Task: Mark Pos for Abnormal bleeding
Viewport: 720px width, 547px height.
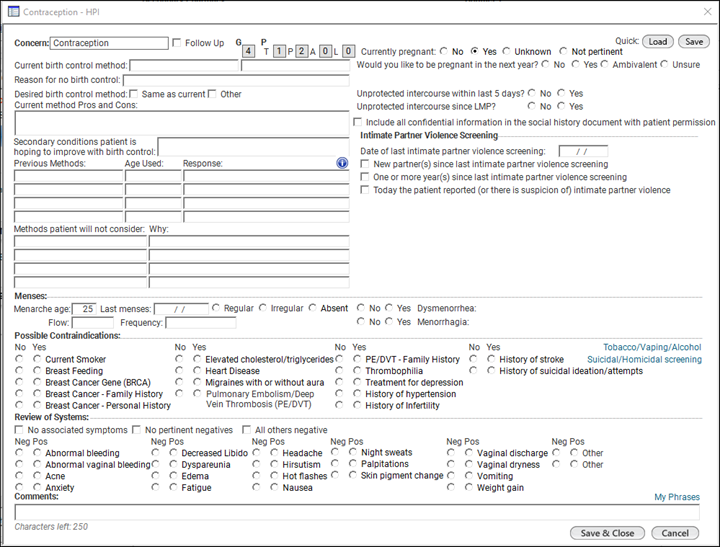Action: (x=37, y=452)
